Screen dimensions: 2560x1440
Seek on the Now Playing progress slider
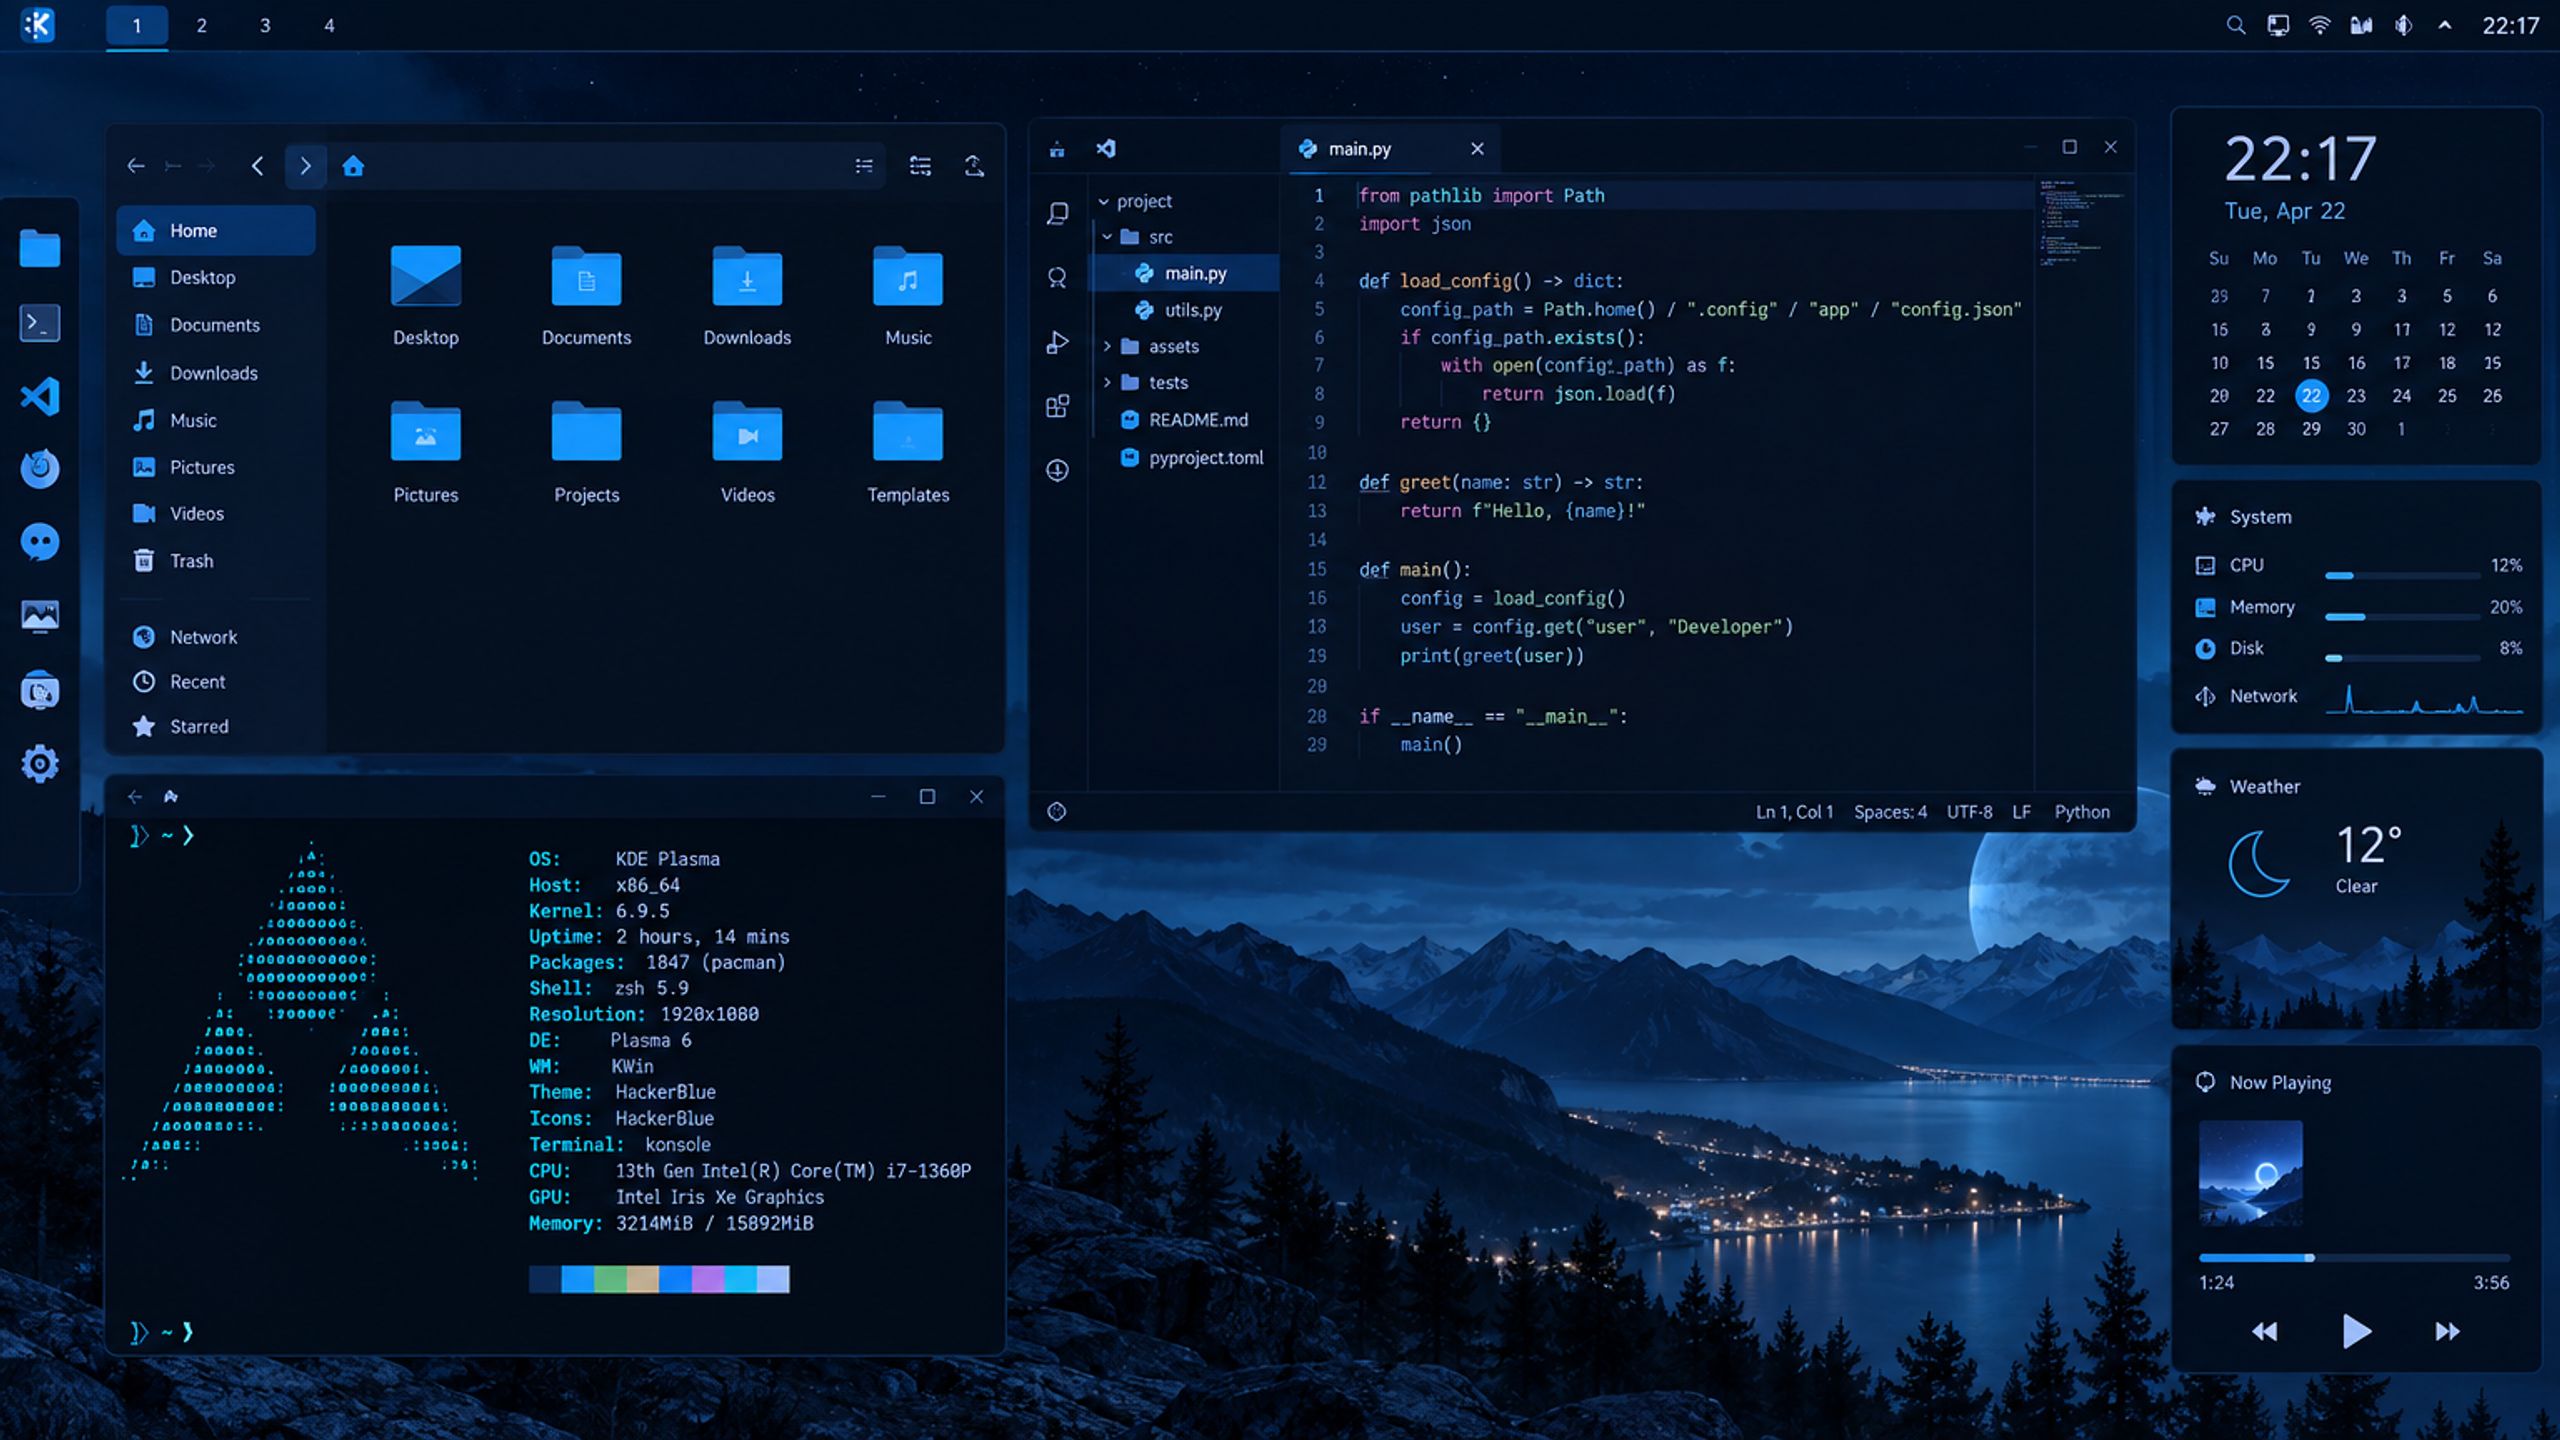(2354, 1257)
